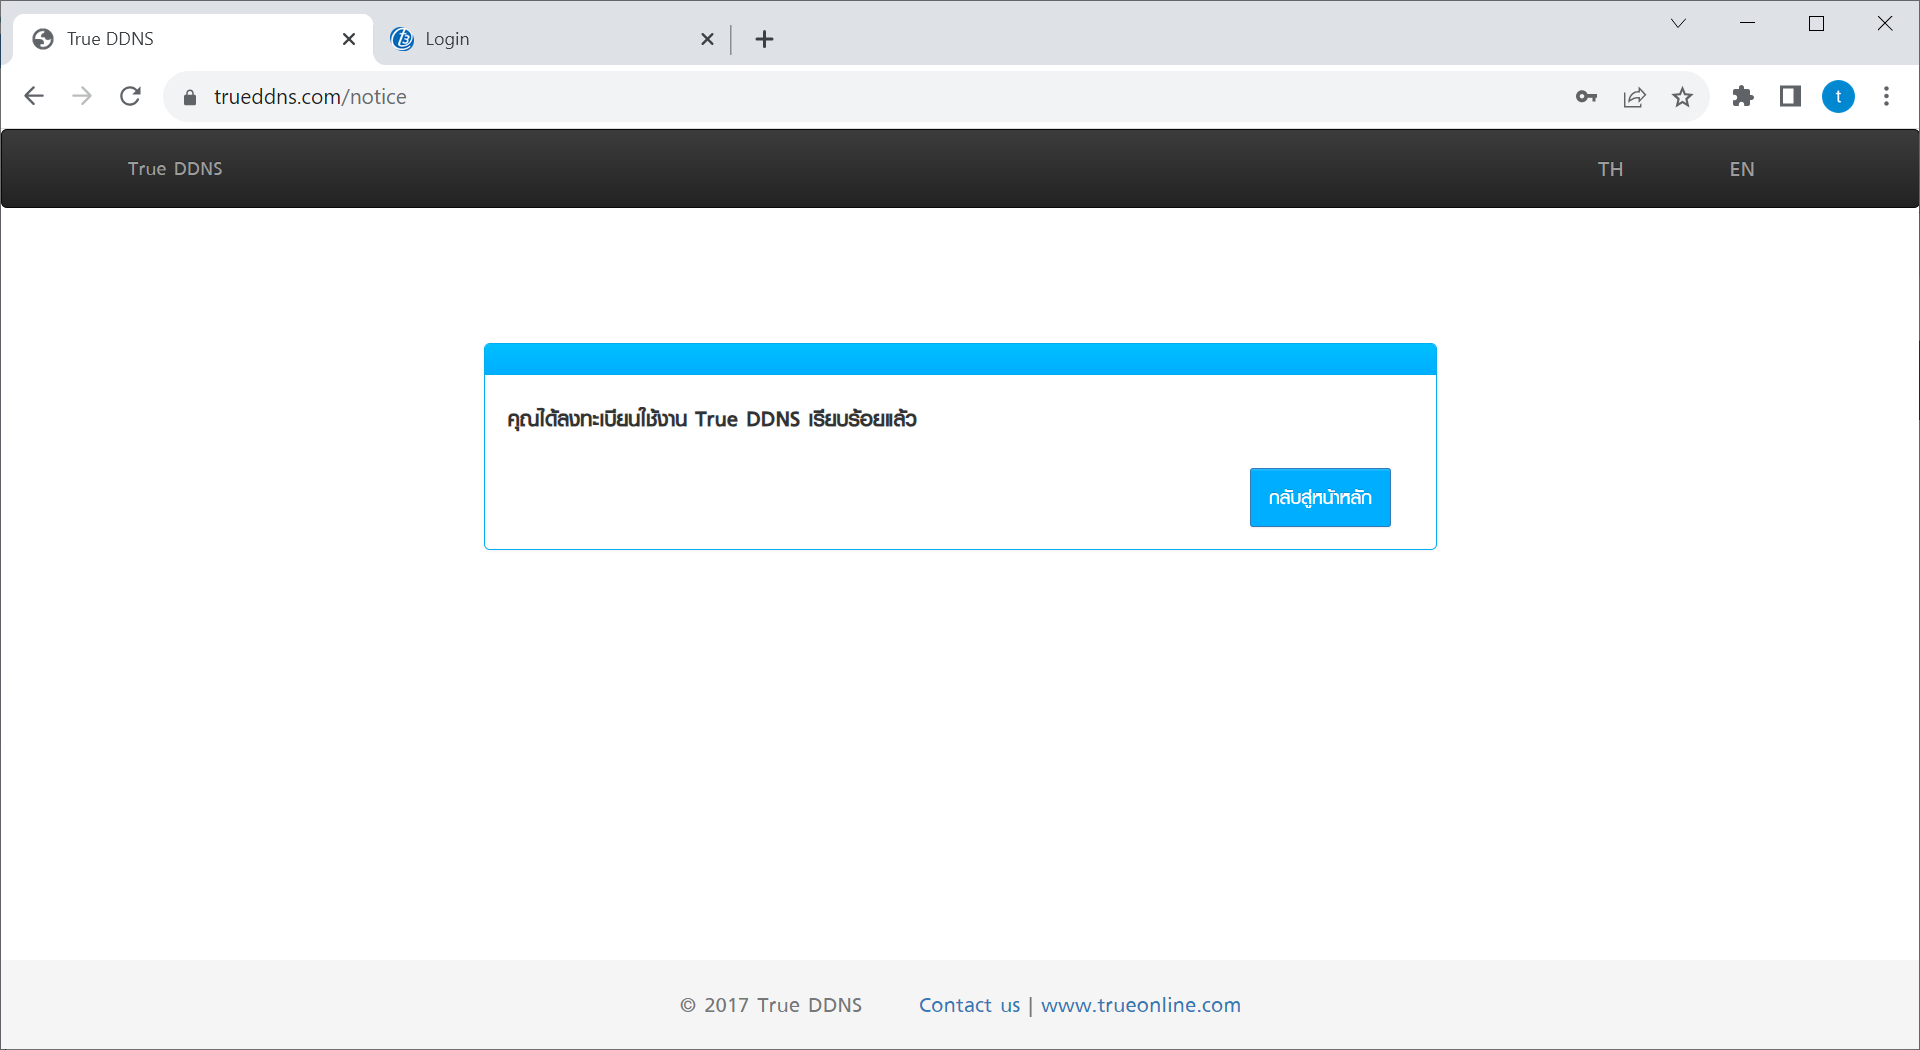The height and width of the screenshot is (1050, 1920).
Task: Reload the trueddns.com page
Action: [130, 96]
